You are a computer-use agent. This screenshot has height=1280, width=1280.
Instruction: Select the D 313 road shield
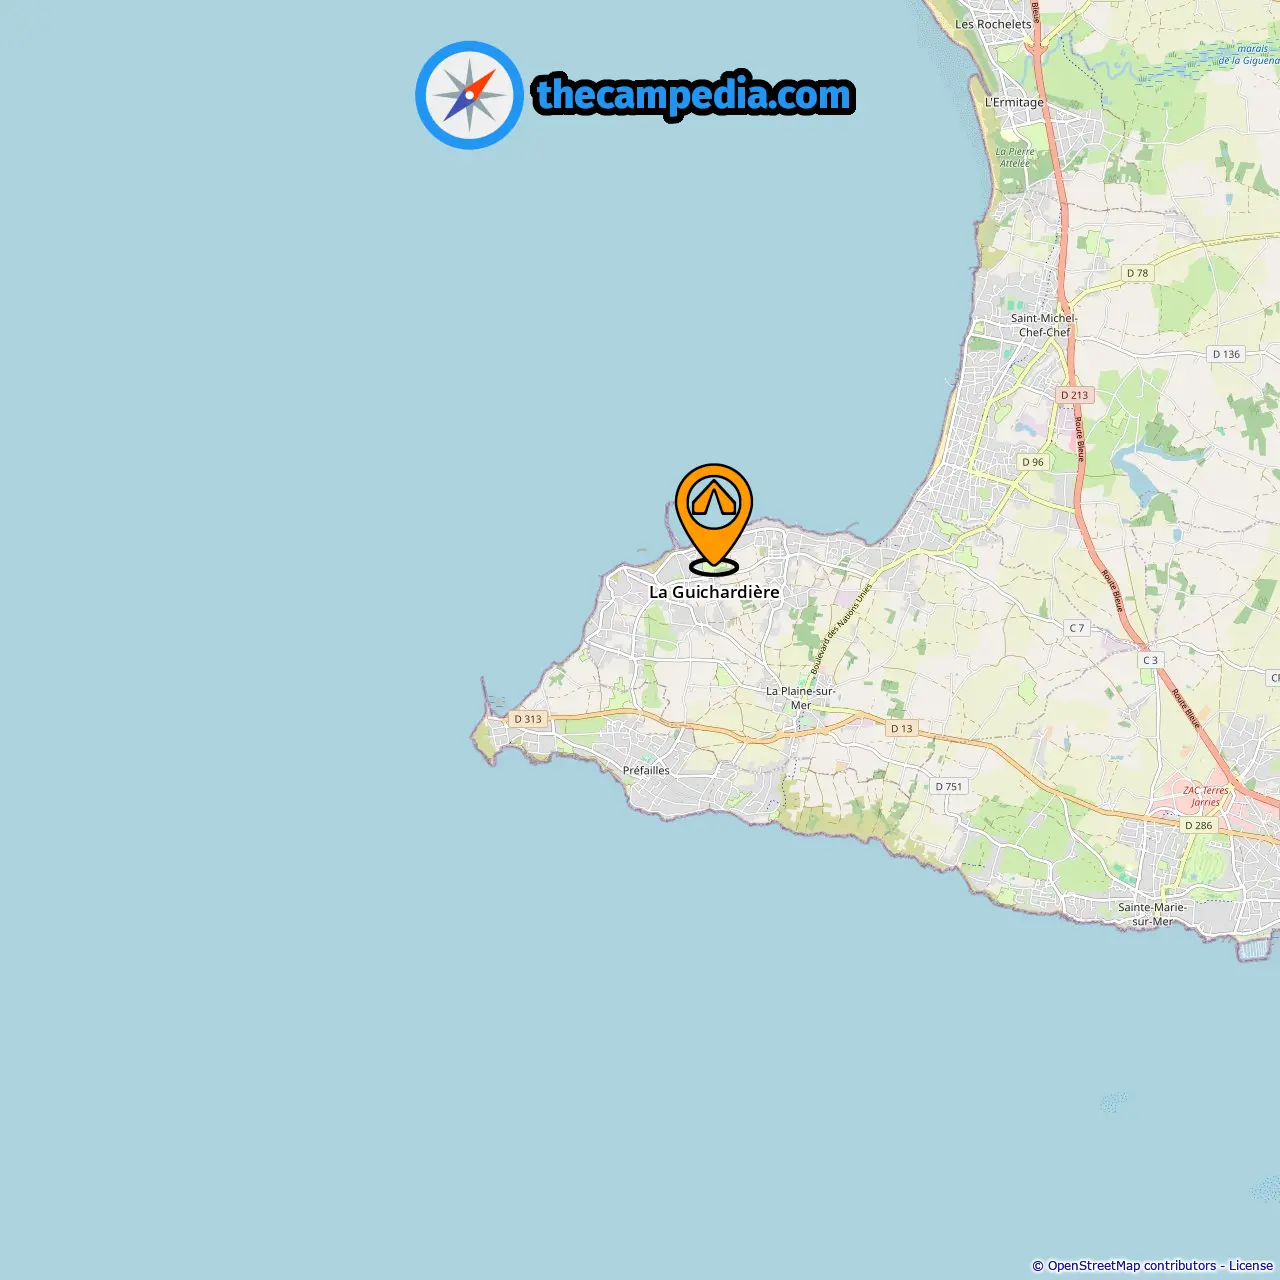pos(528,719)
